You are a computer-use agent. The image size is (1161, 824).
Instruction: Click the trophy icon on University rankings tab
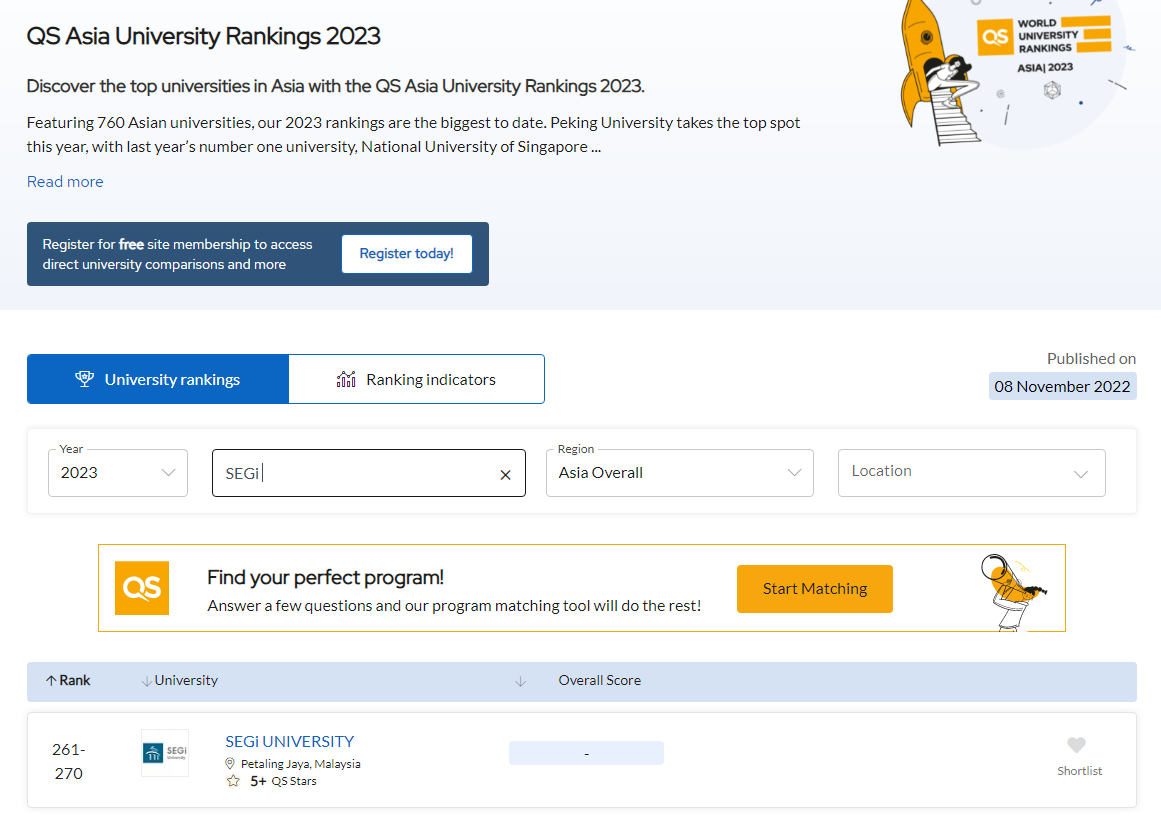84,379
